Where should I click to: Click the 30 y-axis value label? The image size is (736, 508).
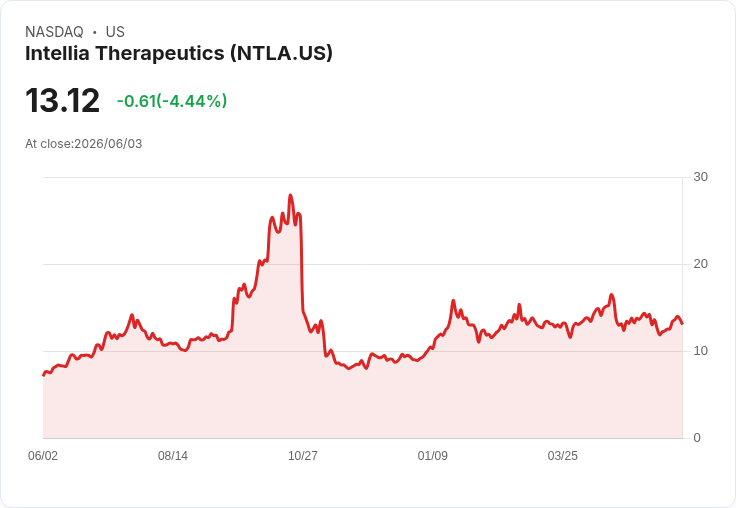(x=700, y=177)
